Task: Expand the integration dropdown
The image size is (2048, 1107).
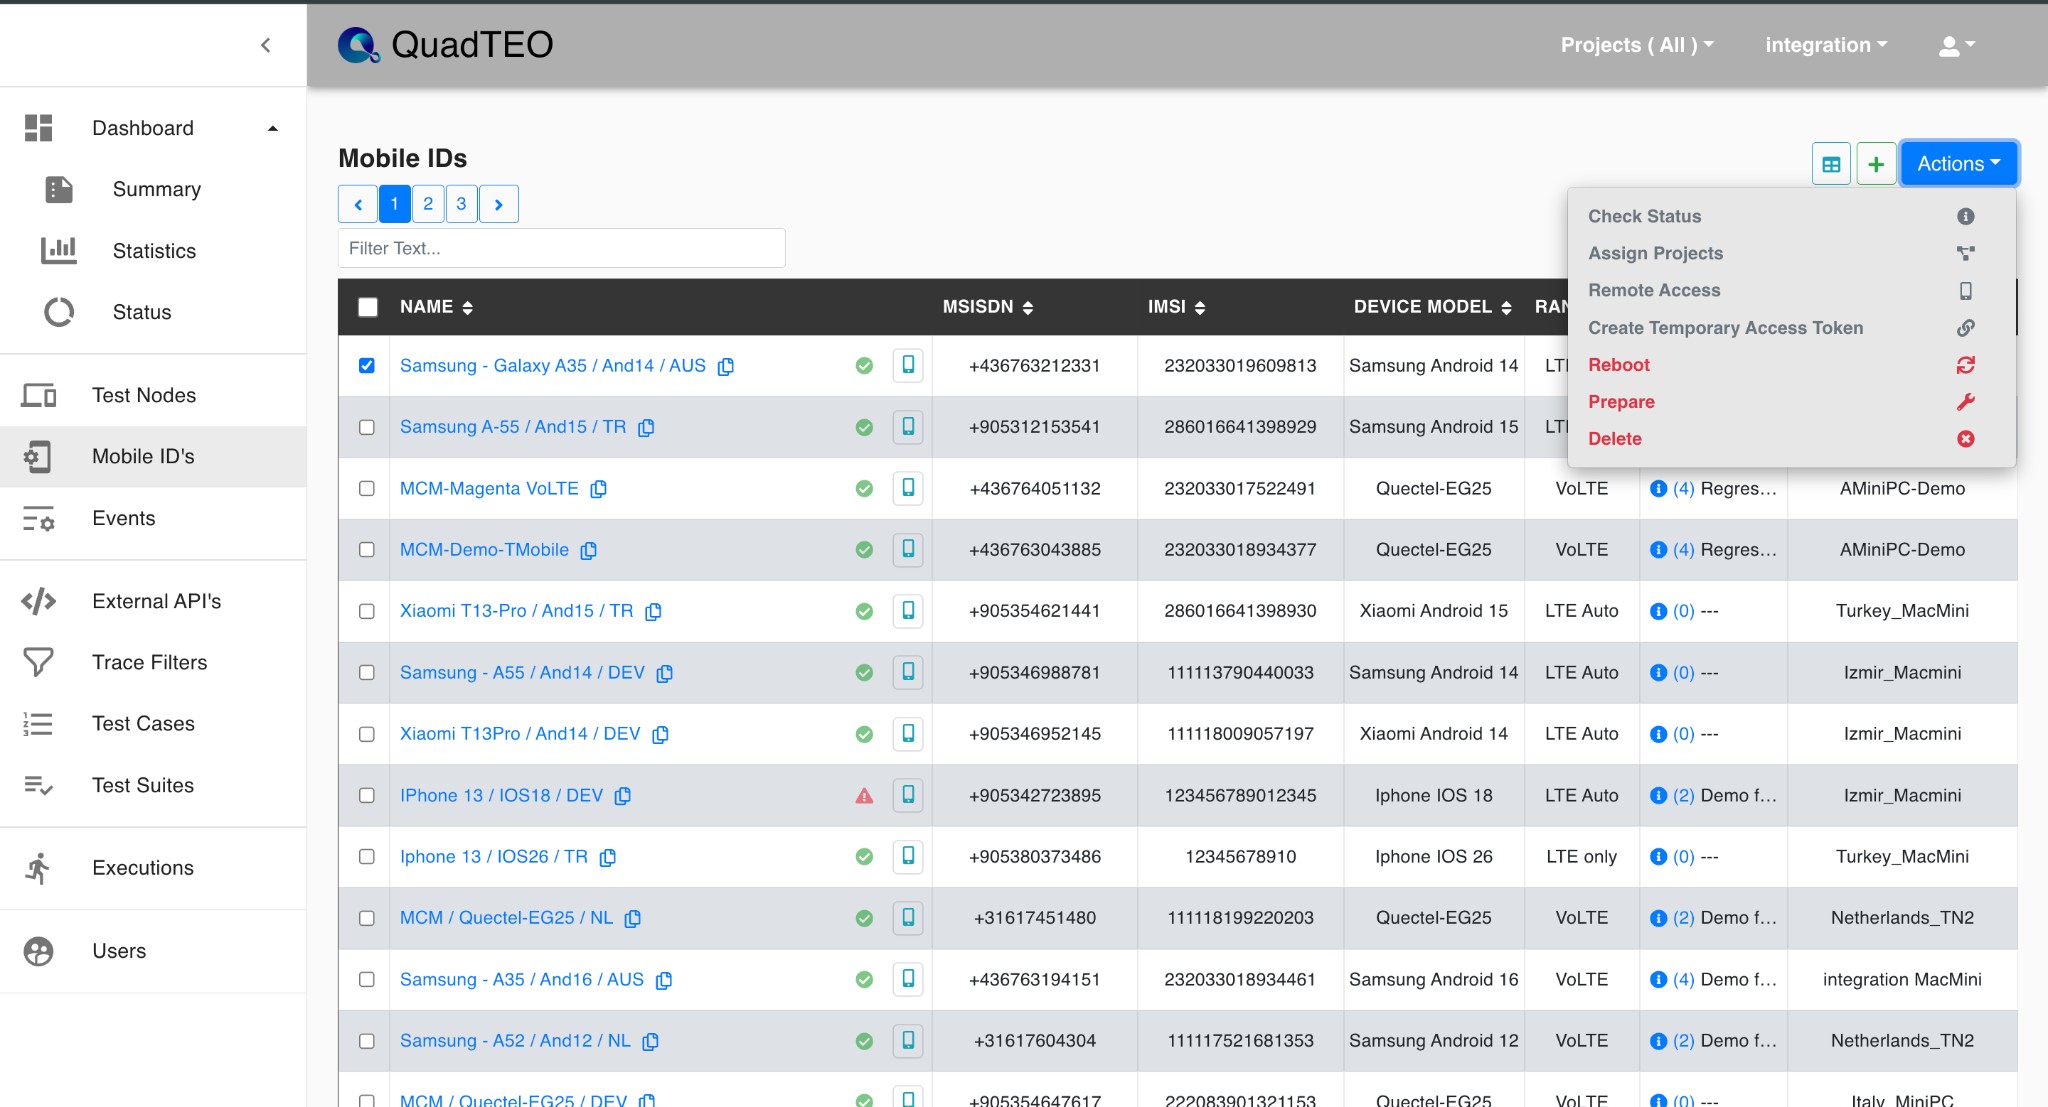Action: (1826, 45)
